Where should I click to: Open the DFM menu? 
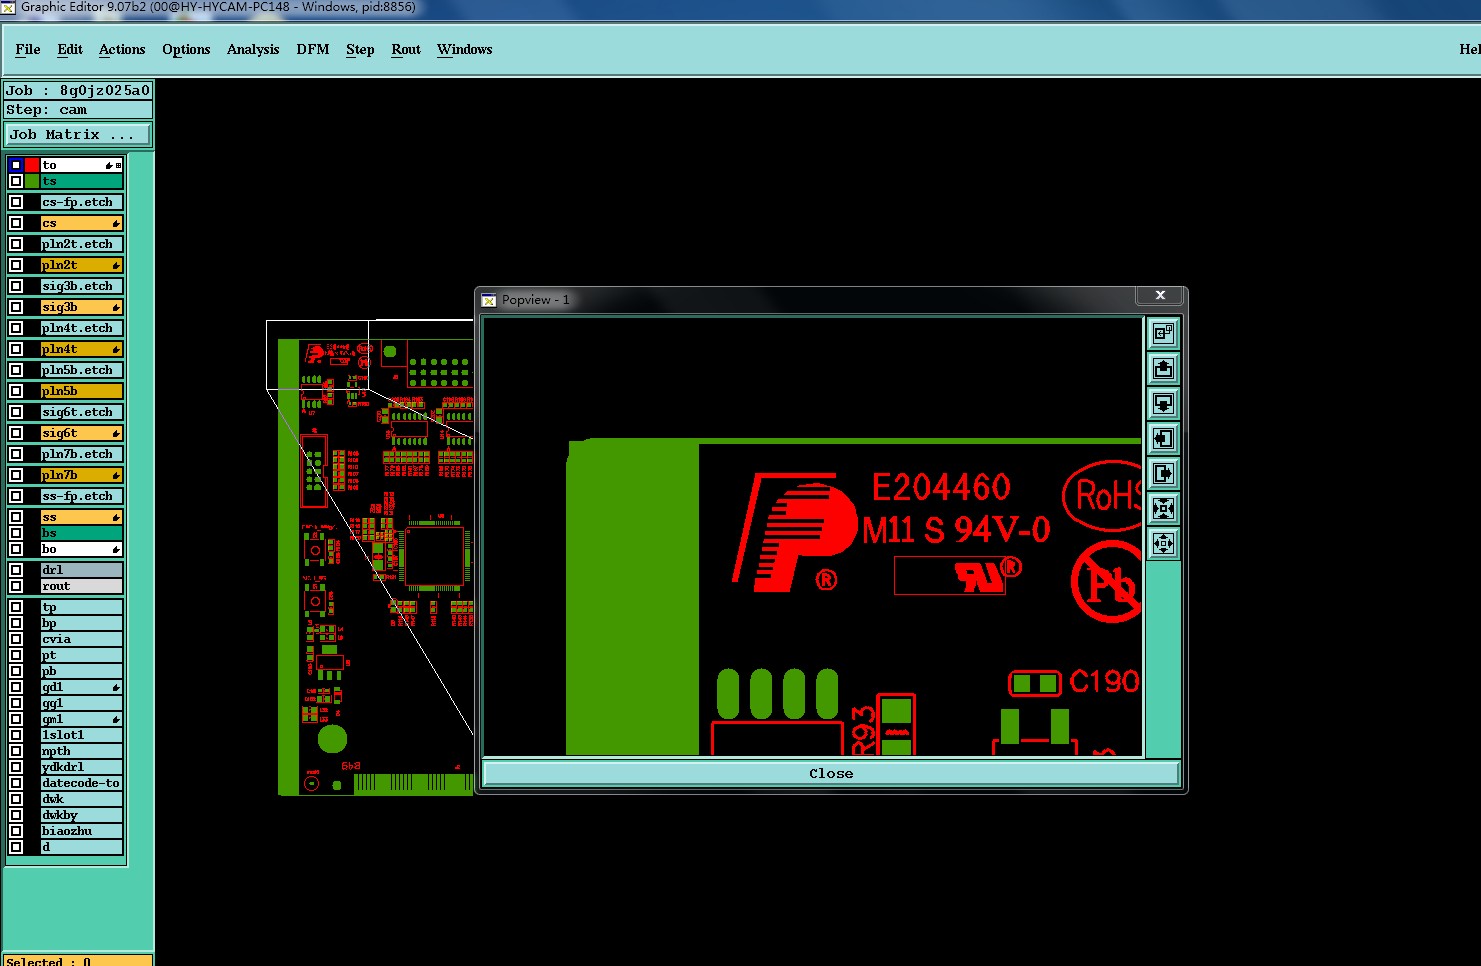pos(313,49)
